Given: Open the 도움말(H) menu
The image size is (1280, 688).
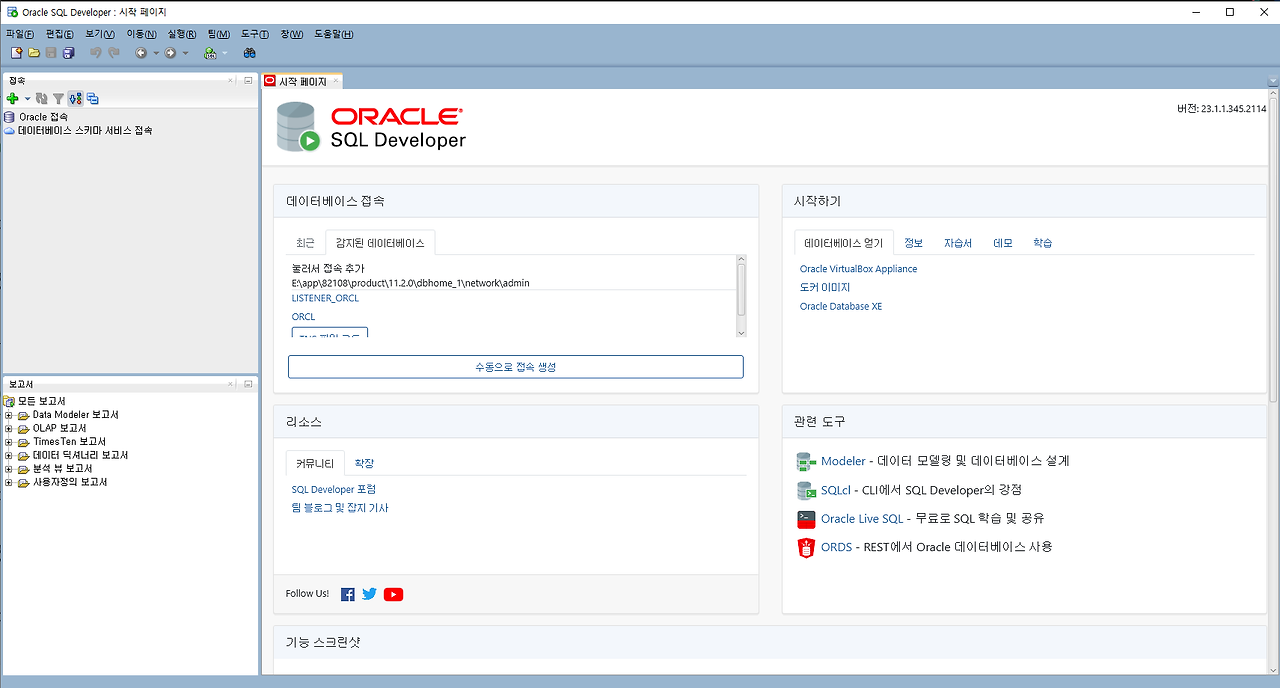Looking at the screenshot, I should click(x=334, y=34).
